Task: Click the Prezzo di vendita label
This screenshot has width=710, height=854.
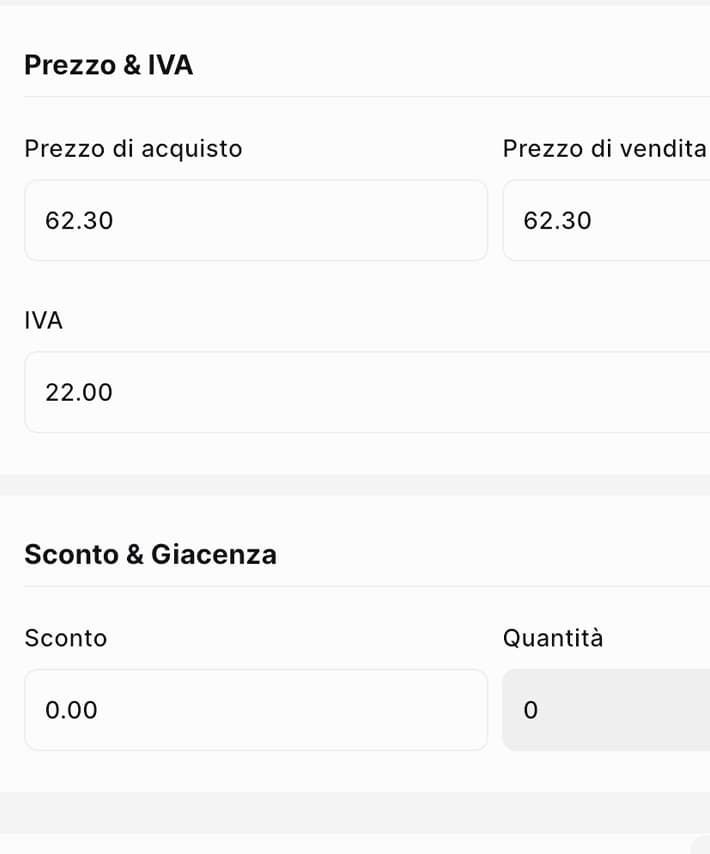Action: click(604, 148)
